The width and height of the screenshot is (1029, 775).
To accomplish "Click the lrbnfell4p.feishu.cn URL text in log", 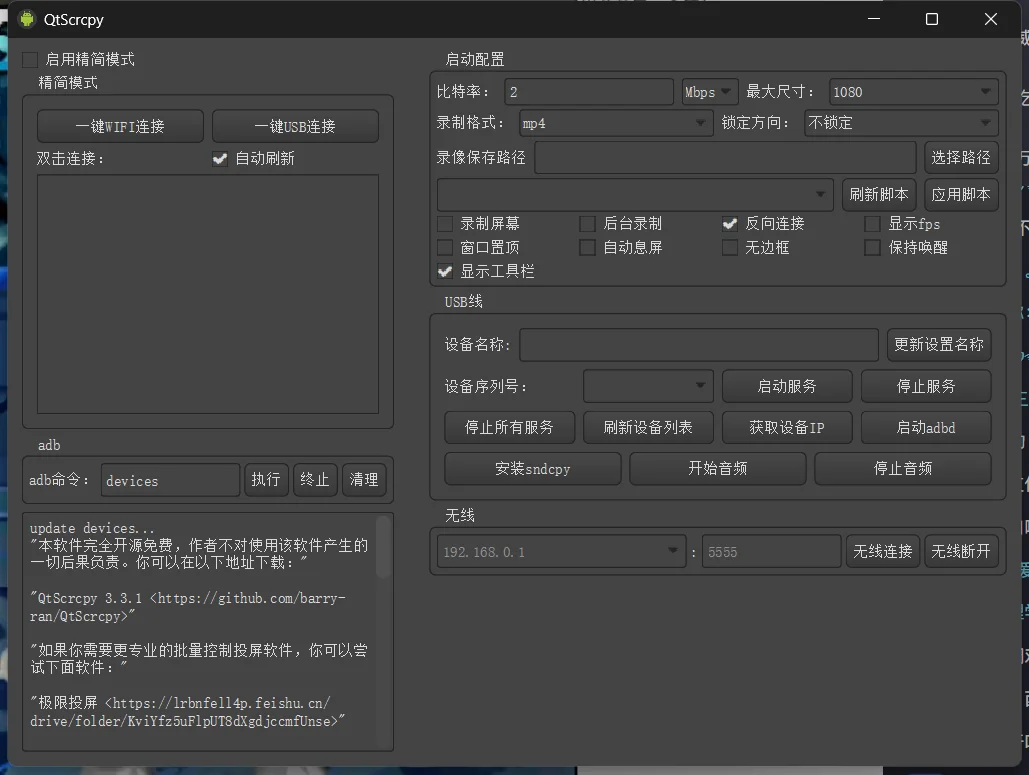I will (188, 712).
